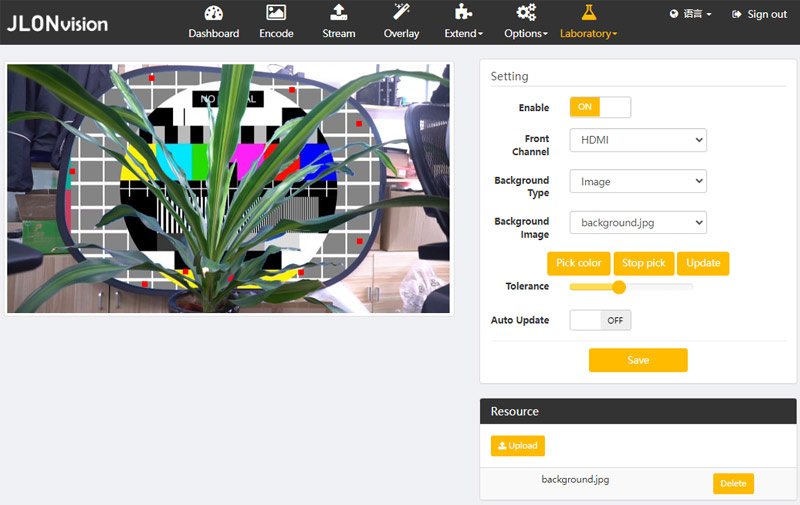
Task: Open the Background Type dropdown
Action: point(638,181)
